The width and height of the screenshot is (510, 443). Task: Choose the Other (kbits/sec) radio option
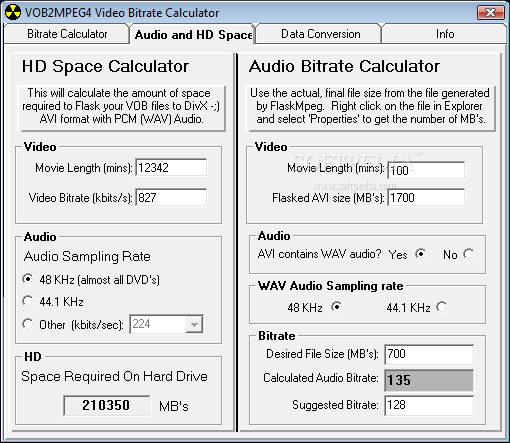pos(28,324)
